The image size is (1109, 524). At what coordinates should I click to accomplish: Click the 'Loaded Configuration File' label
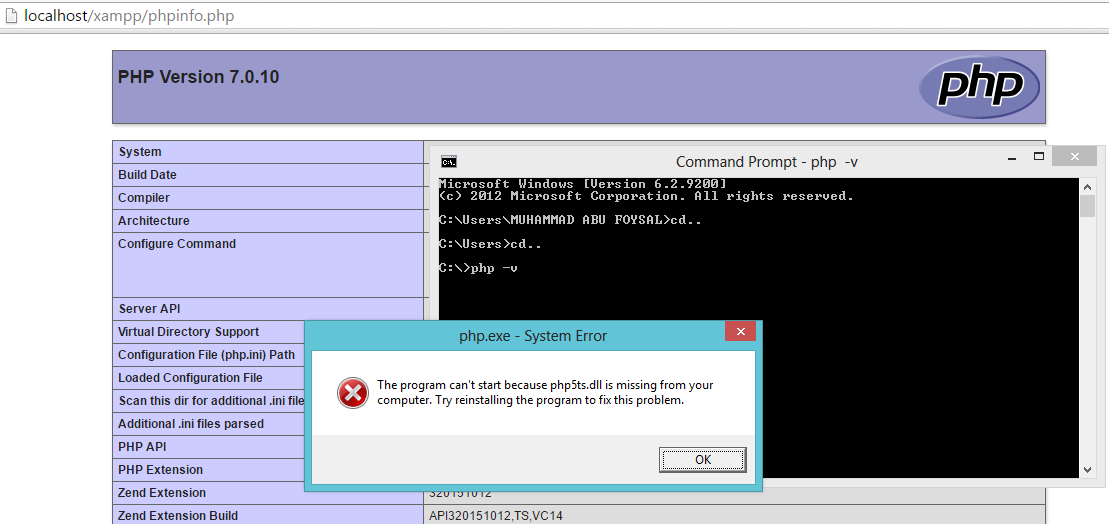coord(190,378)
